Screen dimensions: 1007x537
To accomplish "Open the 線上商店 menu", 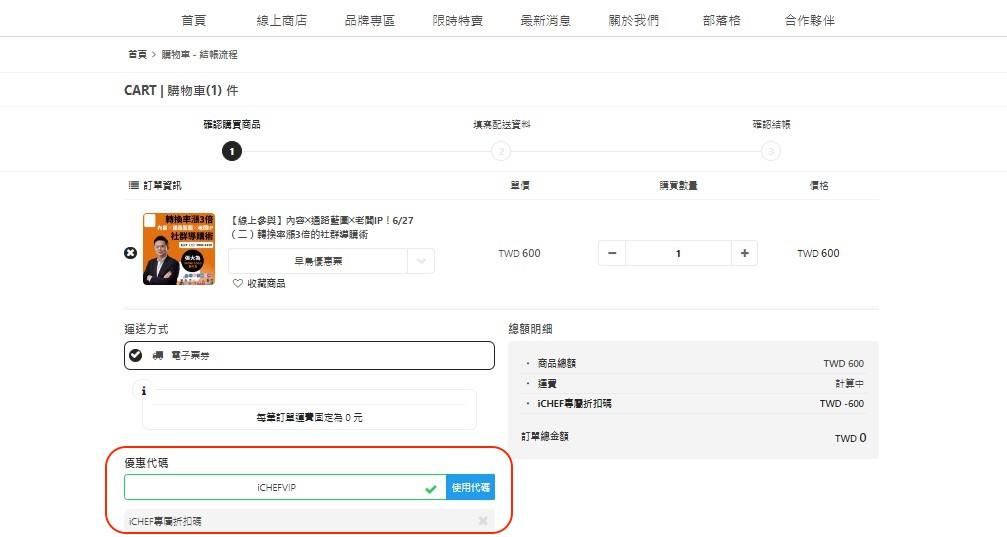I will click(282, 20).
